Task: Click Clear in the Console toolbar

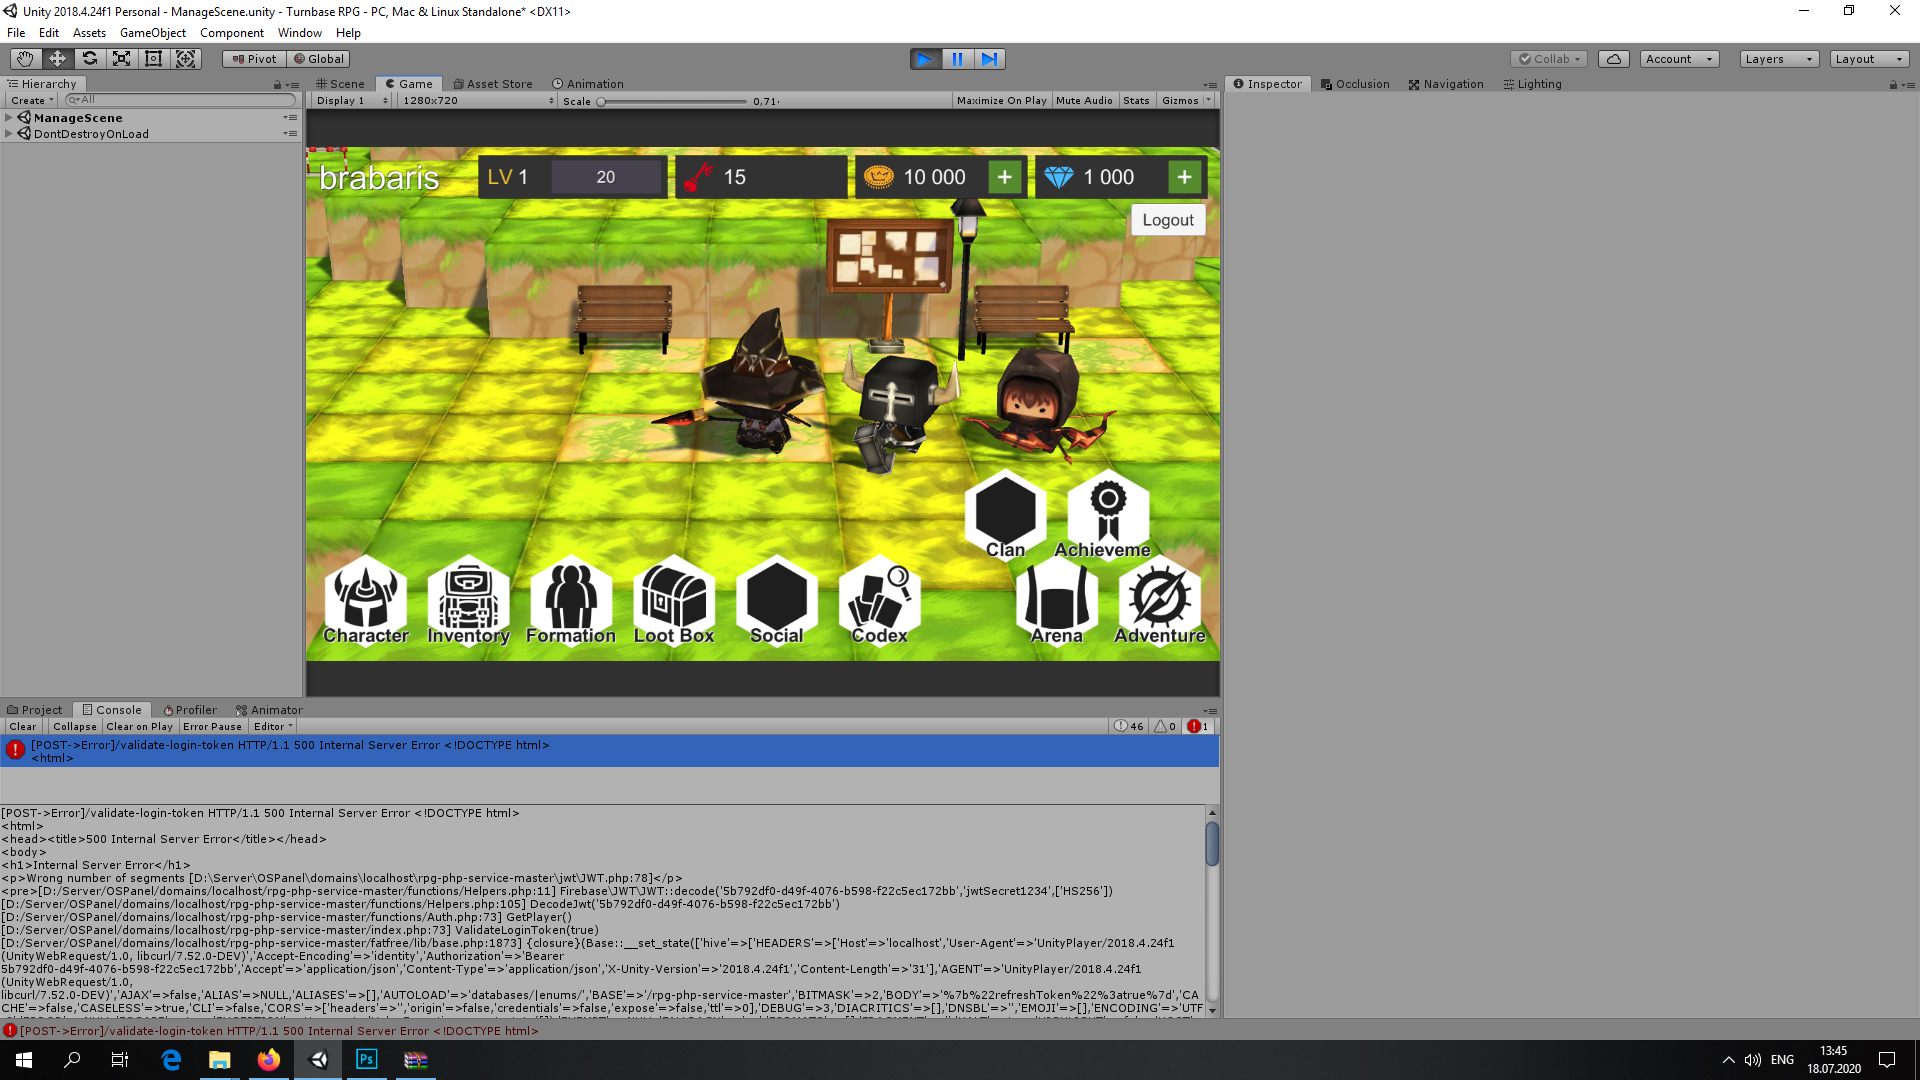Action: 22,726
